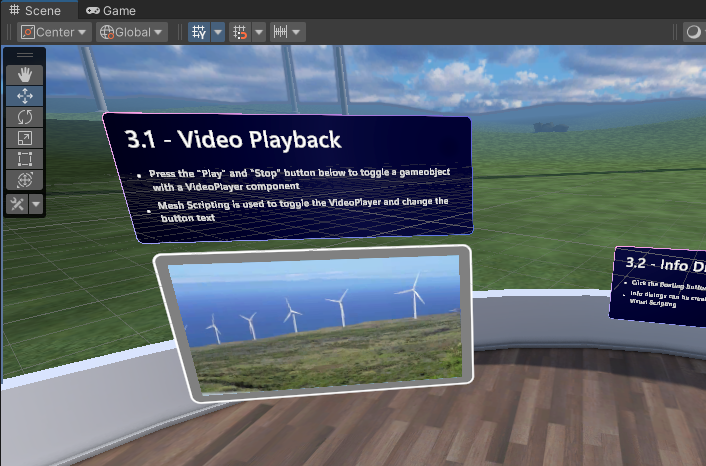Select the Transform tool
This screenshot has height=466, width=706.
25,180
